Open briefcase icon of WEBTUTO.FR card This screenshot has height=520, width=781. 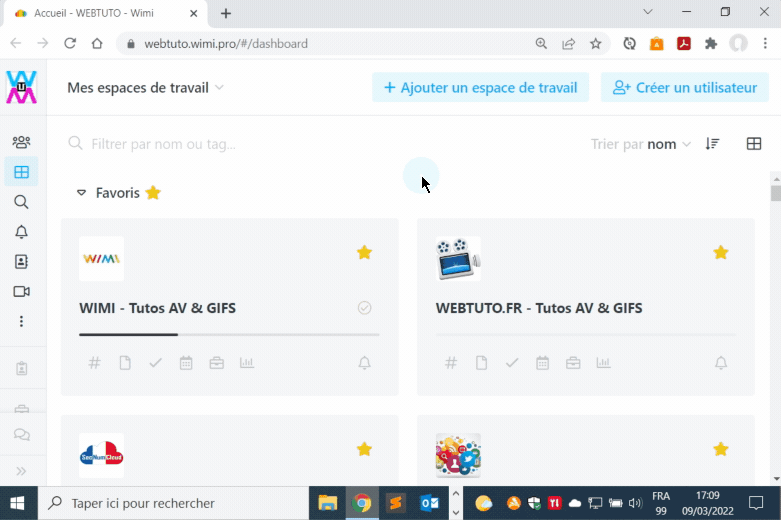tap(573, 363)
